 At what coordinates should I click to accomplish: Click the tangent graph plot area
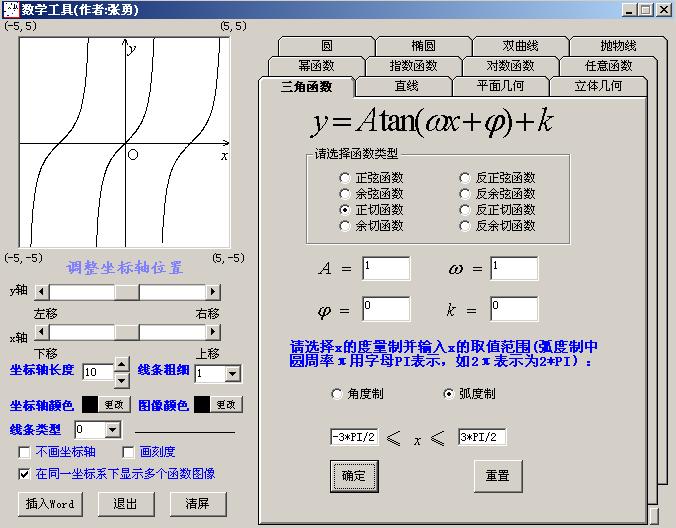tap(125, 143)
